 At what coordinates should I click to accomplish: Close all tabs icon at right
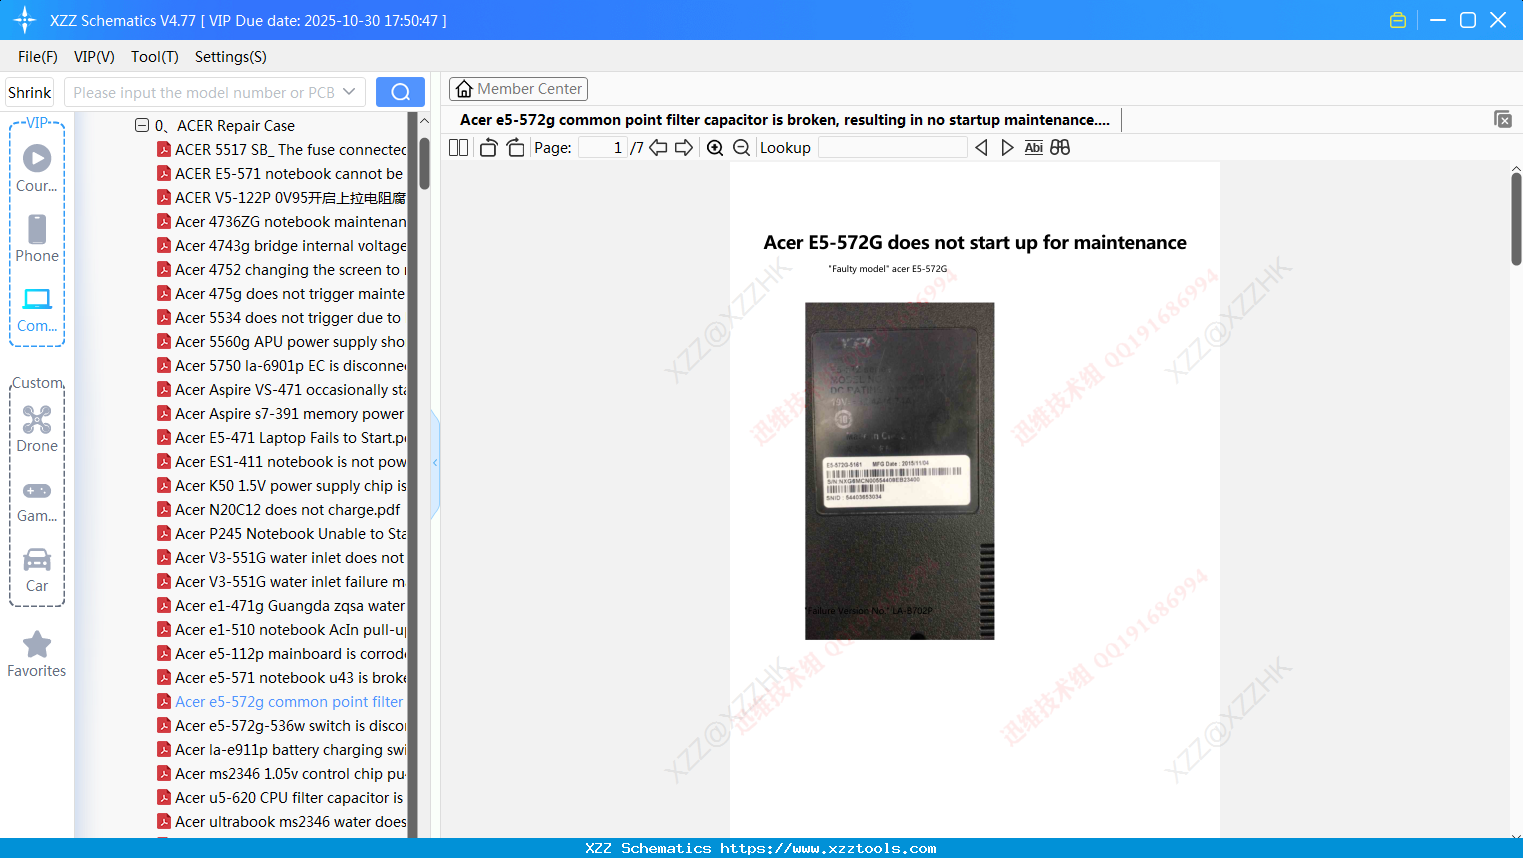1503,120
